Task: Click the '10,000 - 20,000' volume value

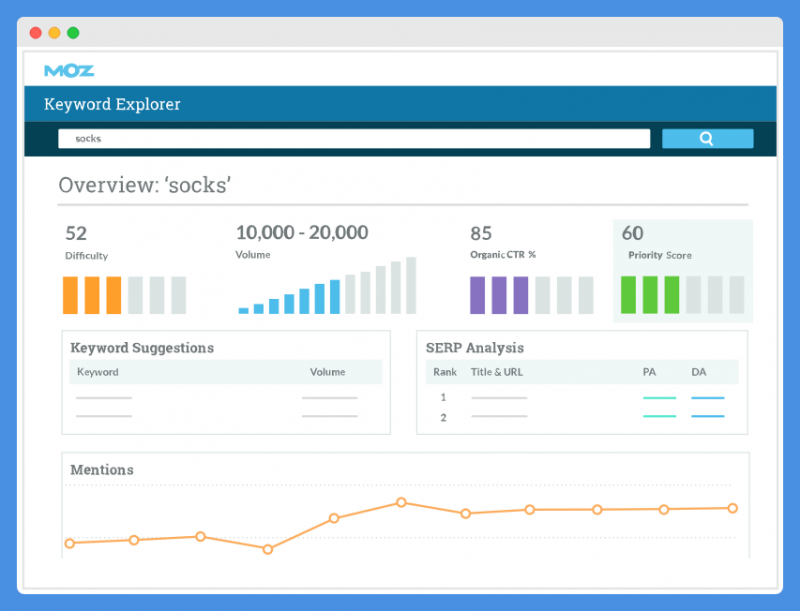Action: [302, 233]
